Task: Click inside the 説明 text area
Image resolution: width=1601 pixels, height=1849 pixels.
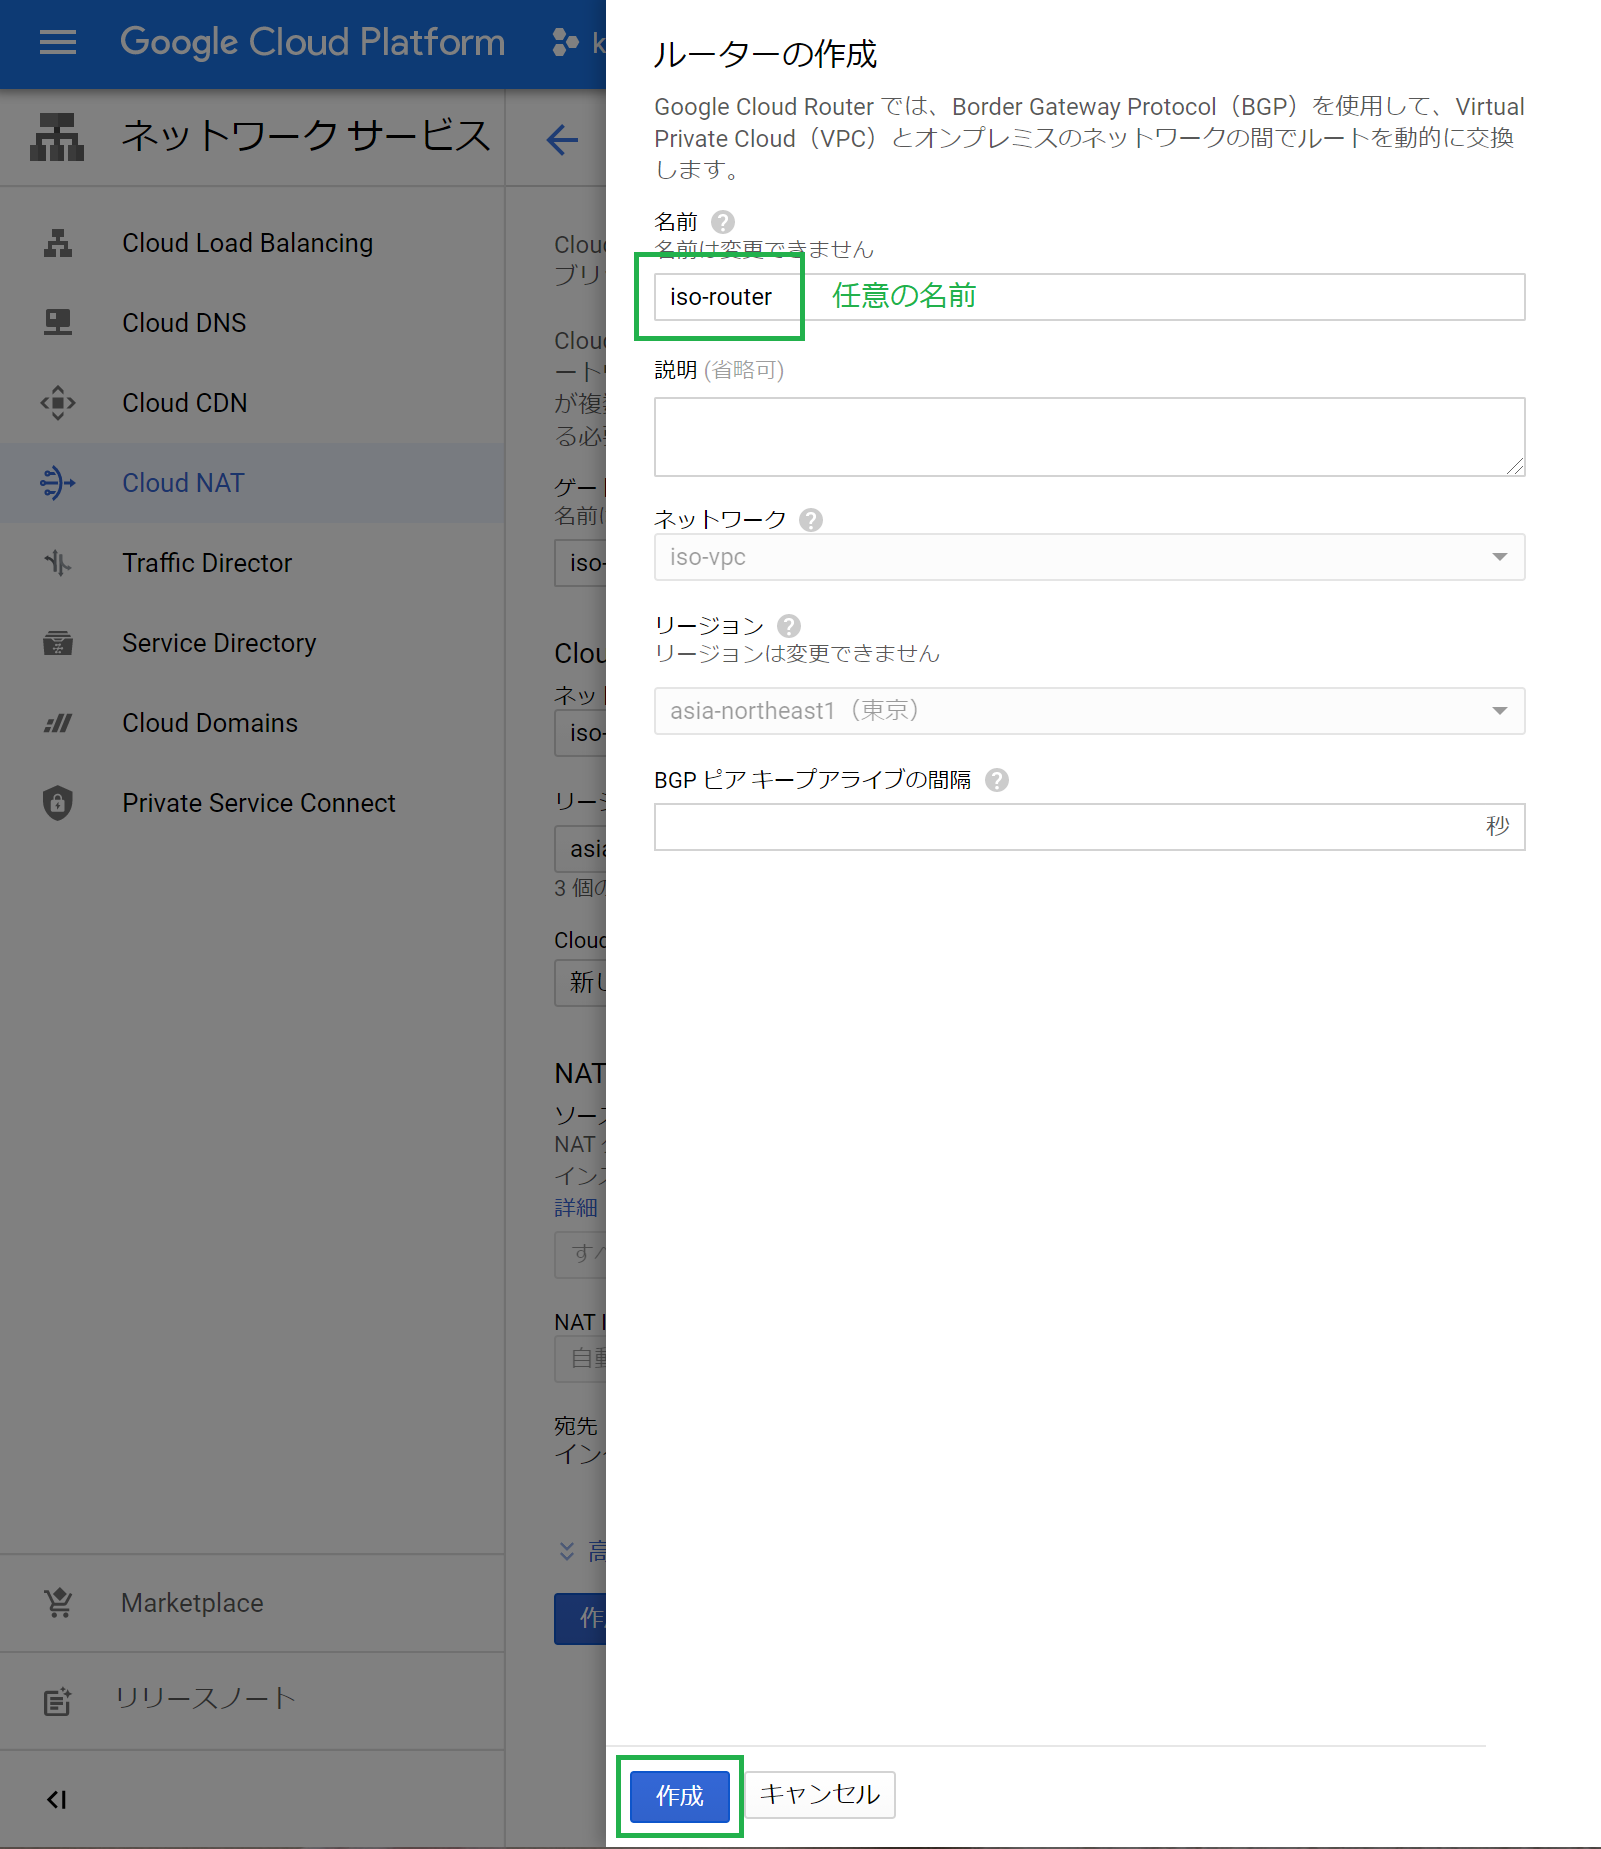Action: click(x=1089, y=436)
